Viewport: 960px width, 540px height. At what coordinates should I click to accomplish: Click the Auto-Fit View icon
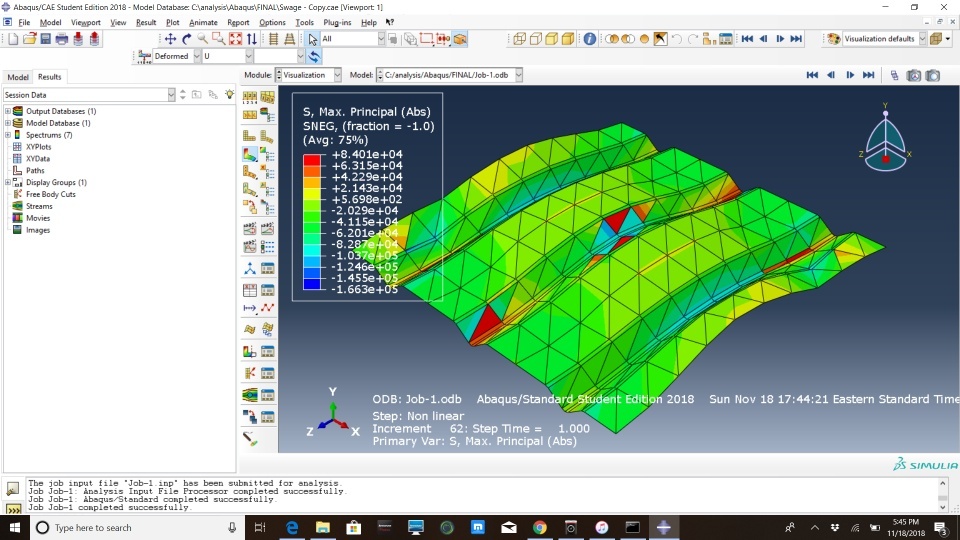235,39
